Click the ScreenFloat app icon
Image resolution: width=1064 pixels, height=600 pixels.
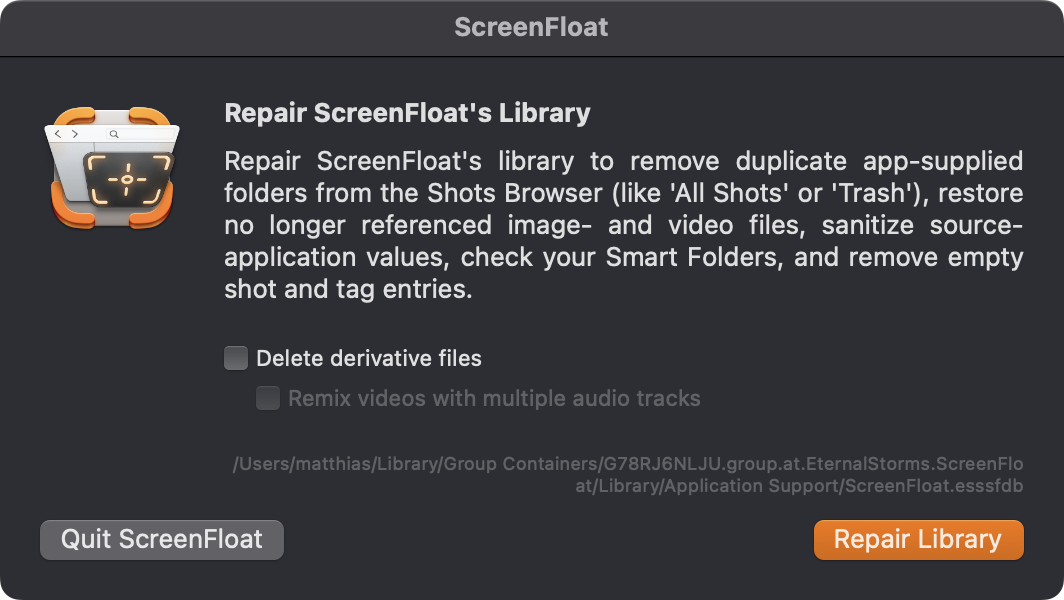point(112,168)
